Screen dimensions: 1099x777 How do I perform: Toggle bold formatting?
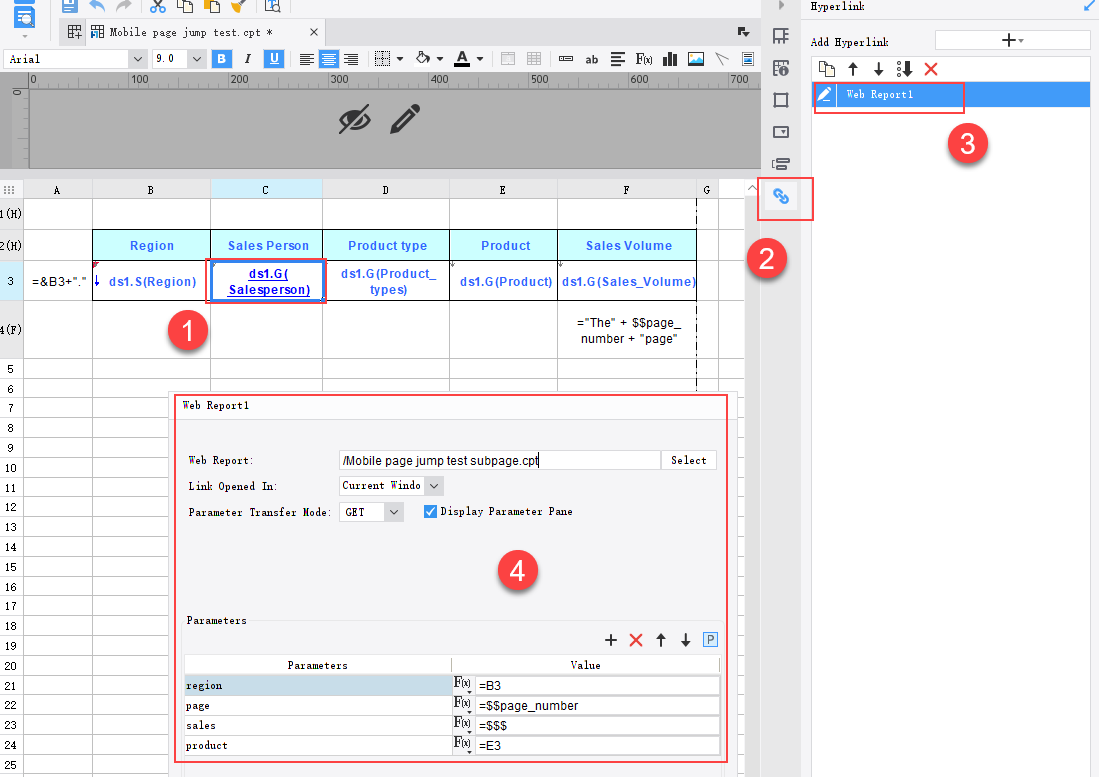coord(221,58)
